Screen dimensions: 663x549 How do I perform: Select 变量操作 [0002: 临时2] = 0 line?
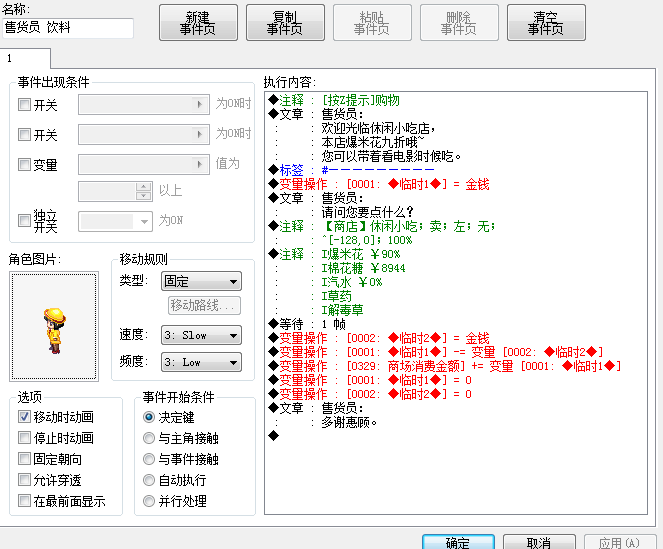(456, 394)
